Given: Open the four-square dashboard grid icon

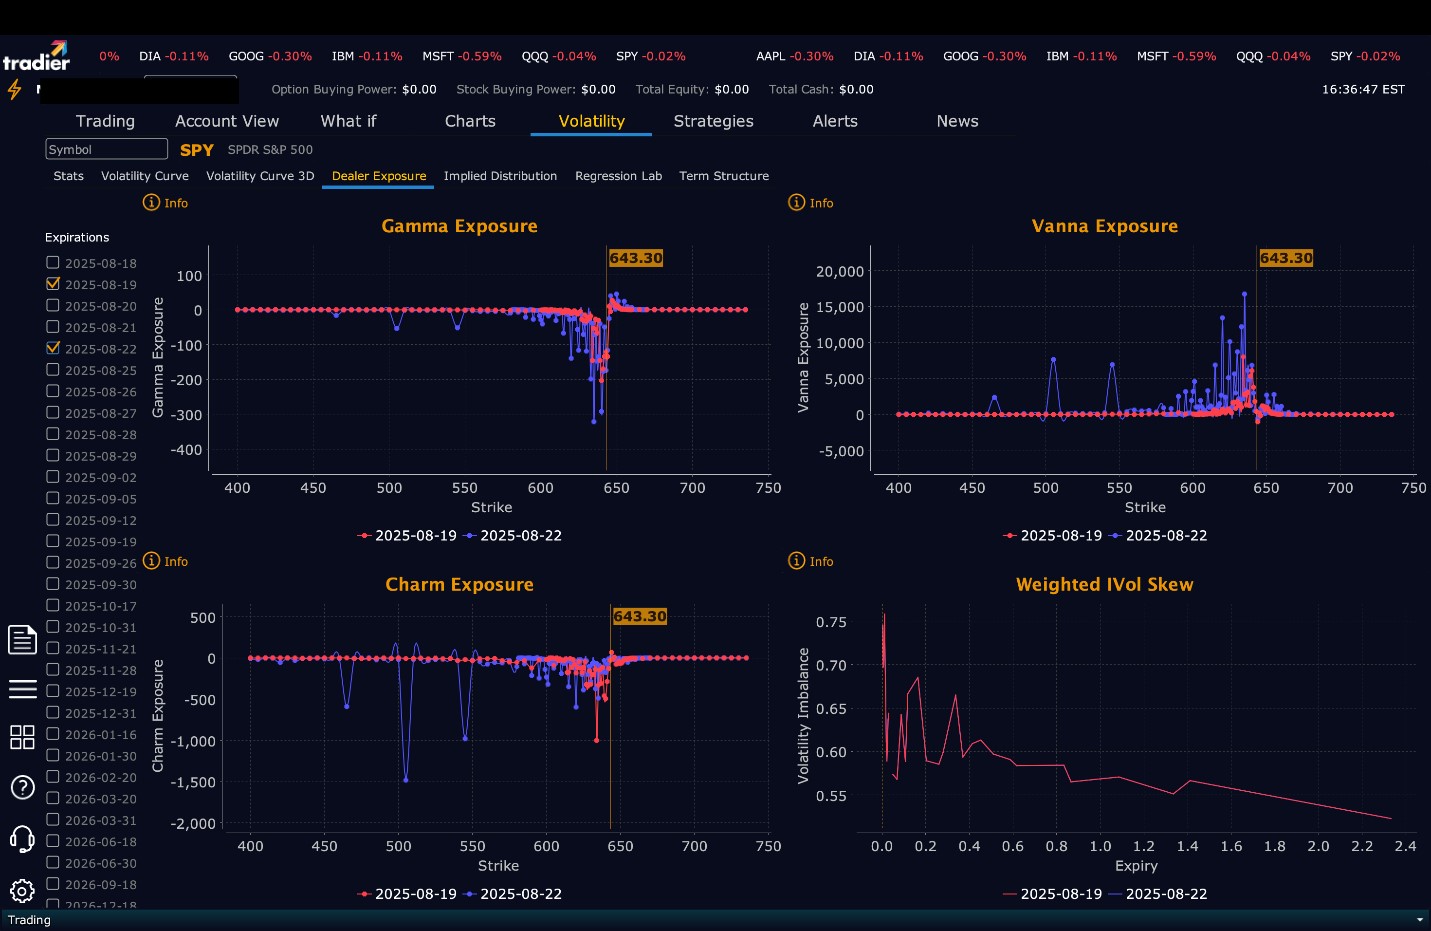Looking at the screenshot, I should (22, 737).
